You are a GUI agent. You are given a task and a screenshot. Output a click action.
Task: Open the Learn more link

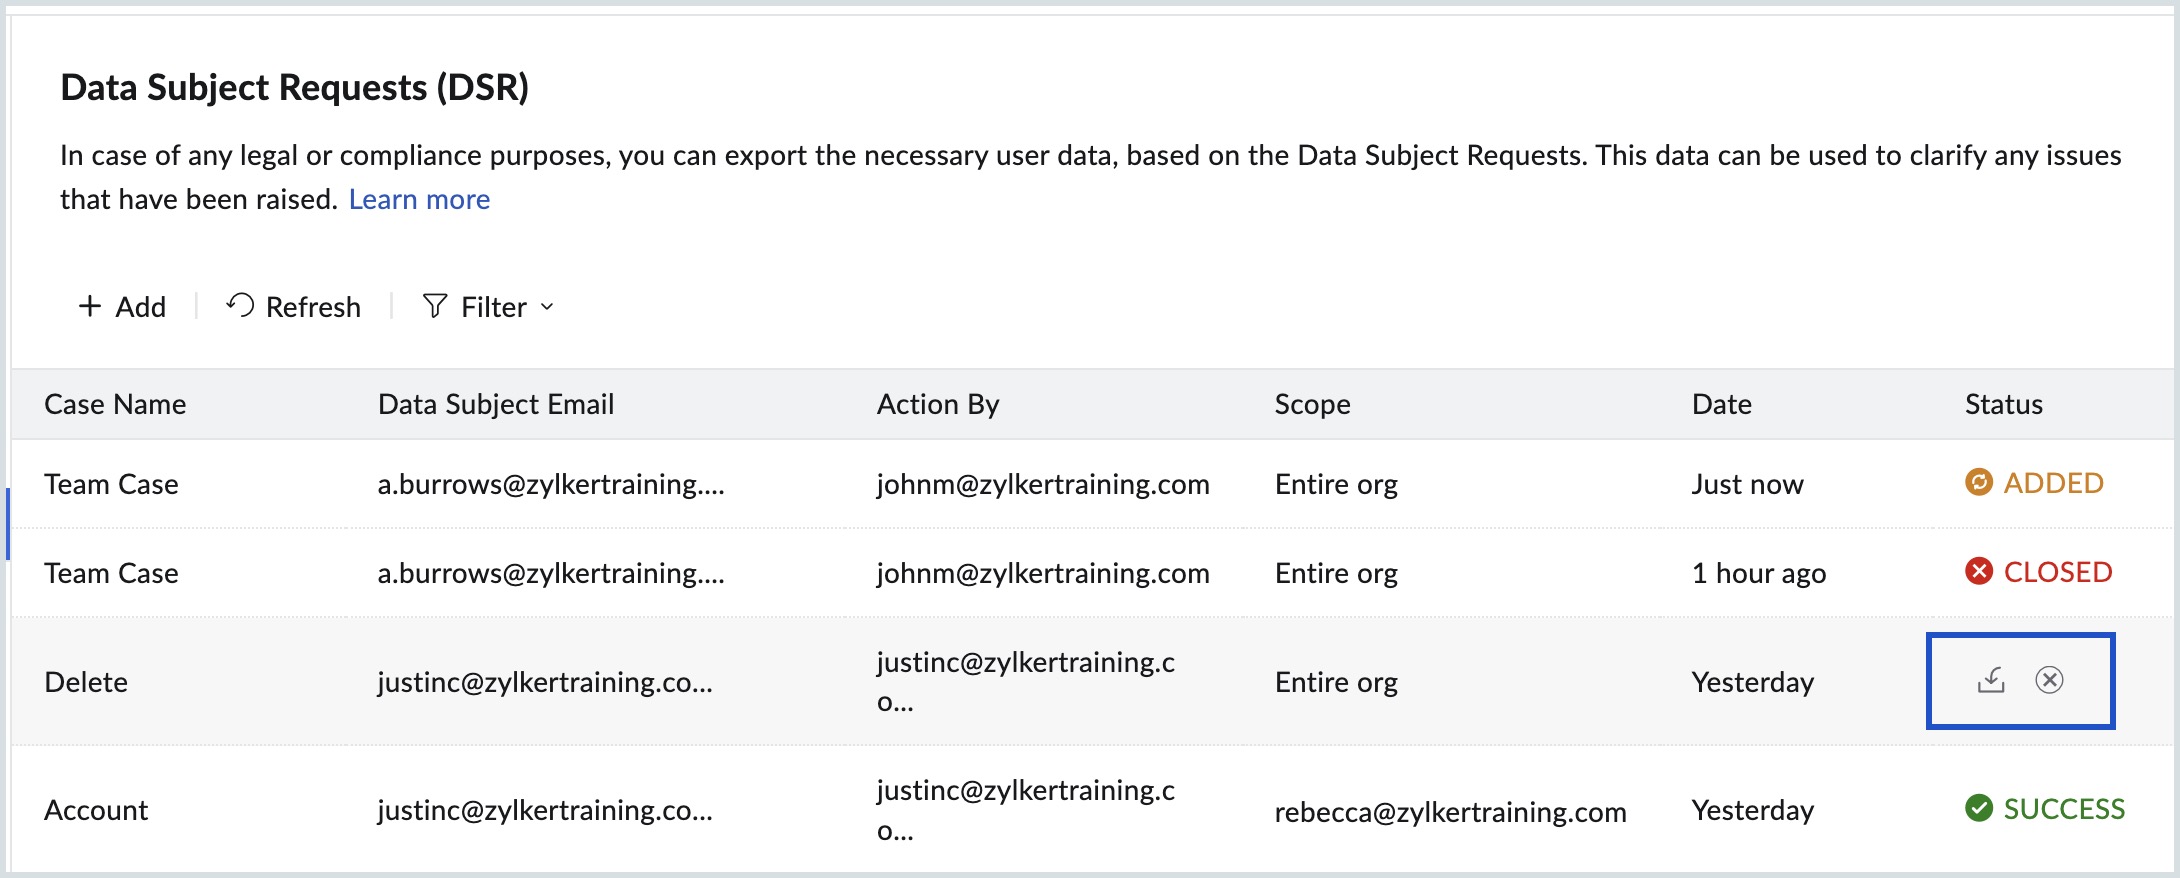pyautogui.click(x=419, y=200)
